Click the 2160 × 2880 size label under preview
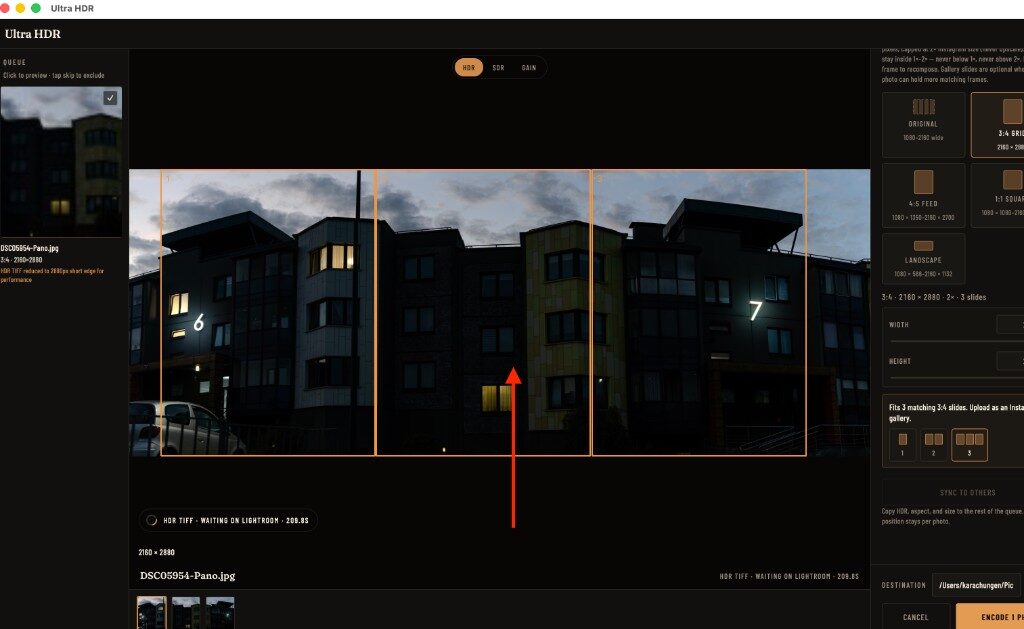This screenshot has height=629, width=1024. [x=157, y=552]
